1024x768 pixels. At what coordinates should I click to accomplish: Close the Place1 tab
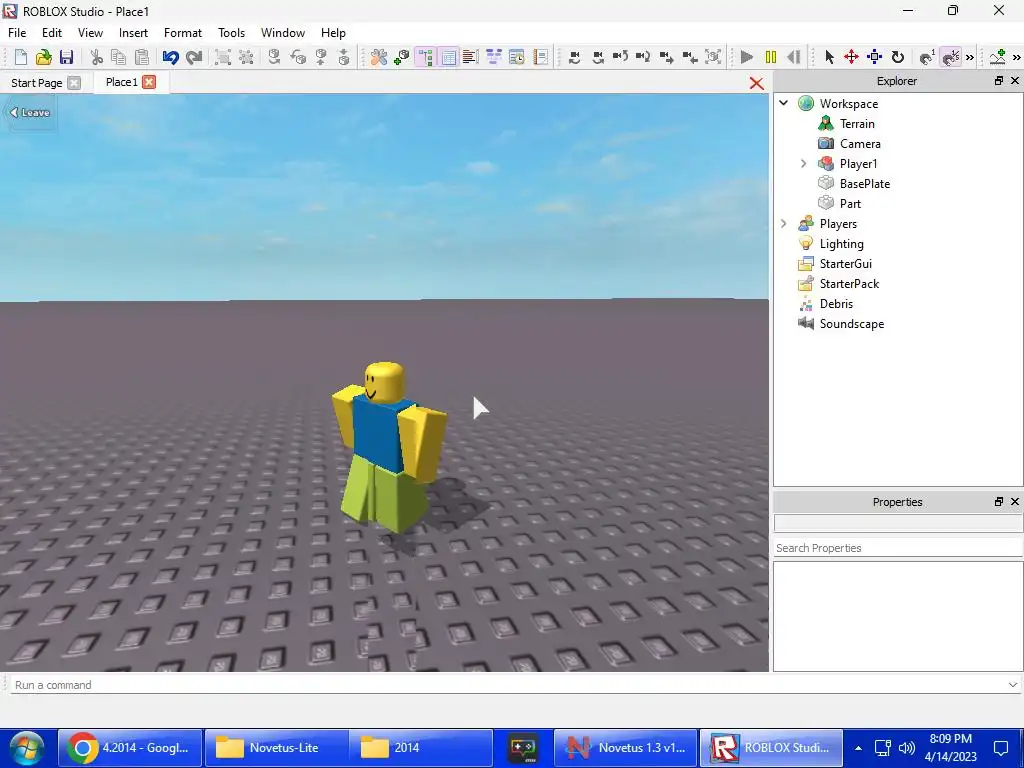pos(150,82)
